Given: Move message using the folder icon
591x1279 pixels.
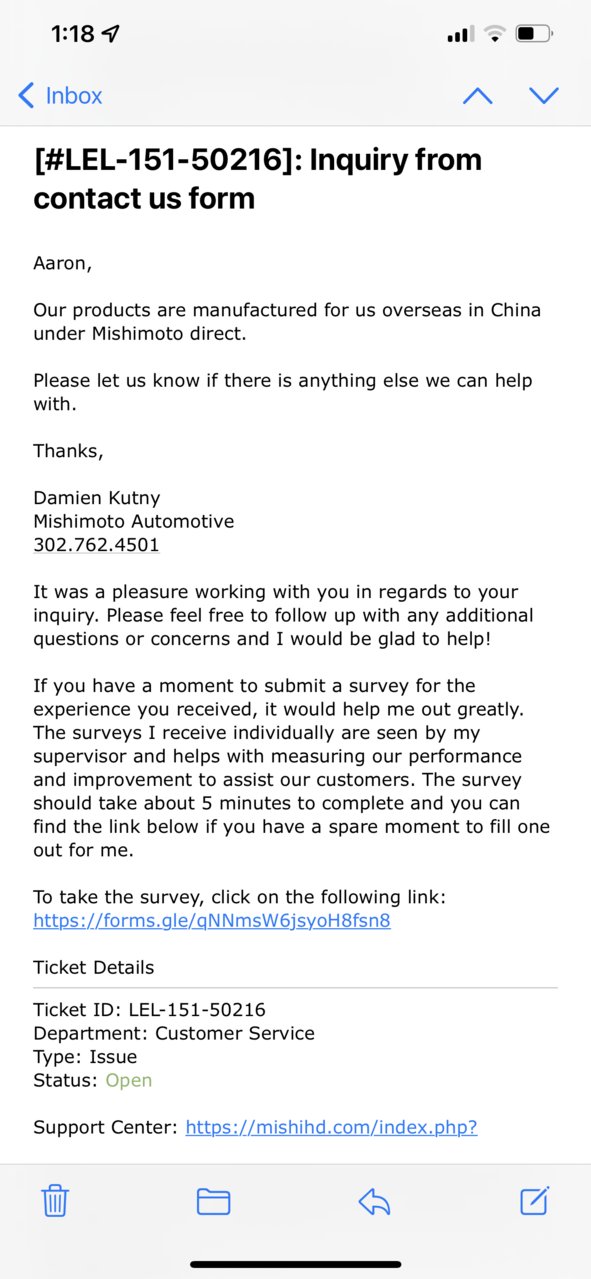Looking at the screenshot, I should 213,1201.
